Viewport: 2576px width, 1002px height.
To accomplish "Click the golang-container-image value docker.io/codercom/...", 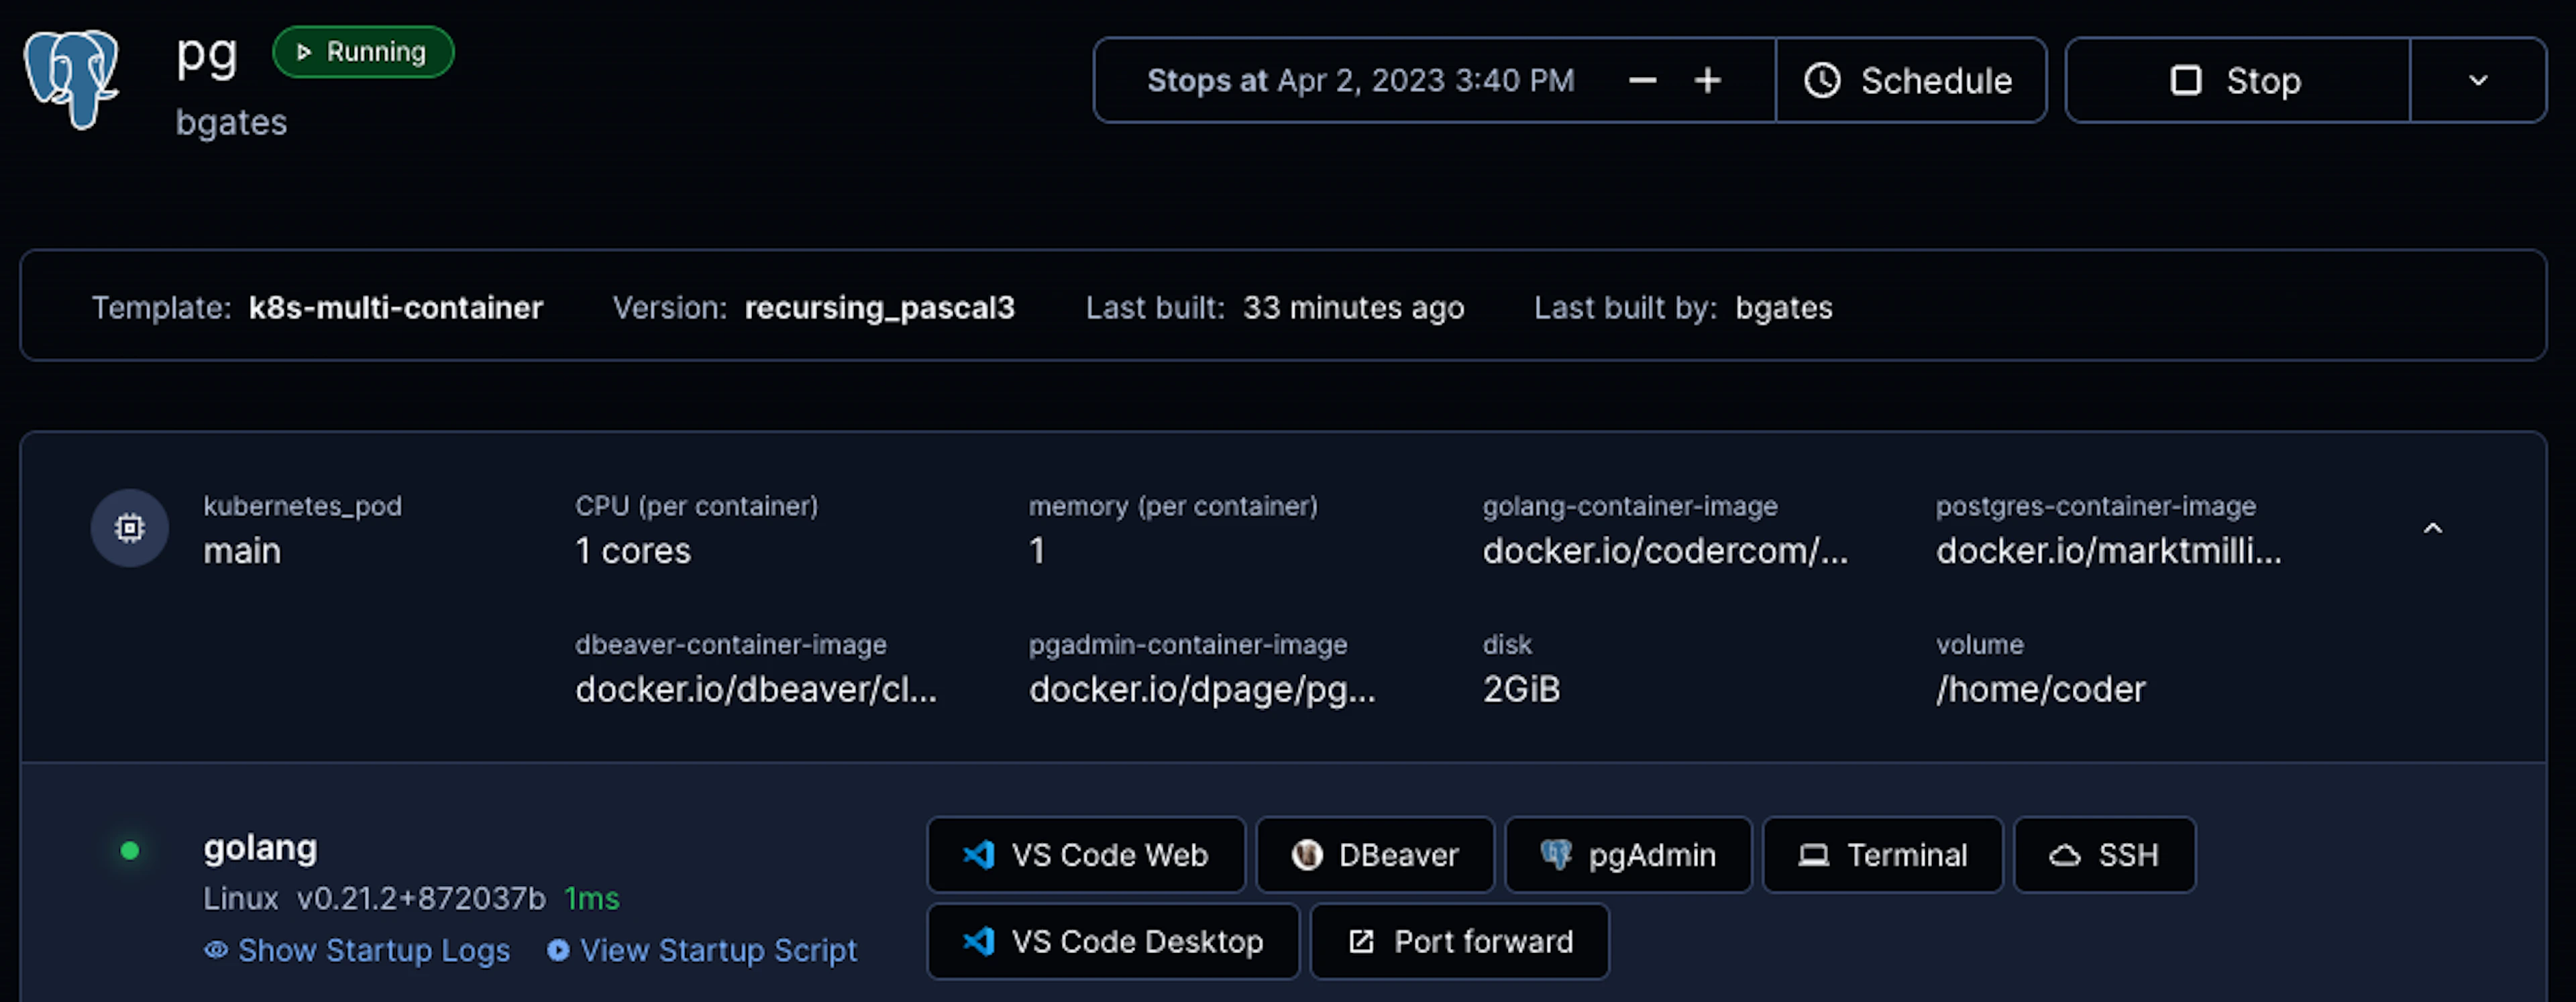I will point(1665,551).
